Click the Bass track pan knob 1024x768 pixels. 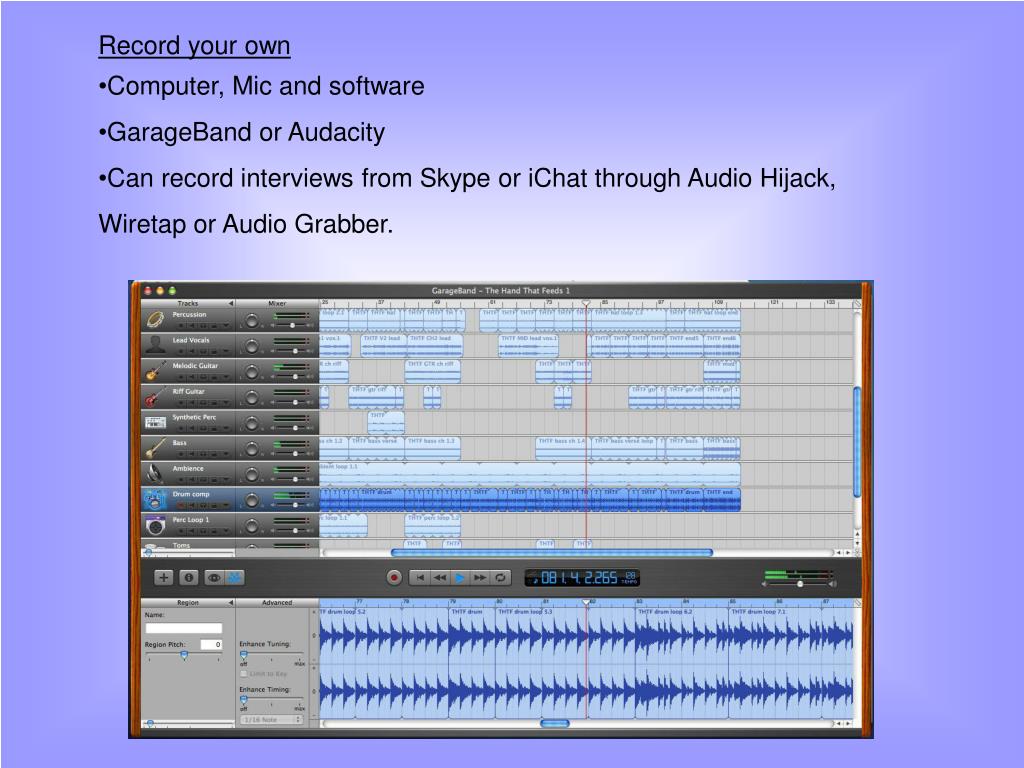251,449
